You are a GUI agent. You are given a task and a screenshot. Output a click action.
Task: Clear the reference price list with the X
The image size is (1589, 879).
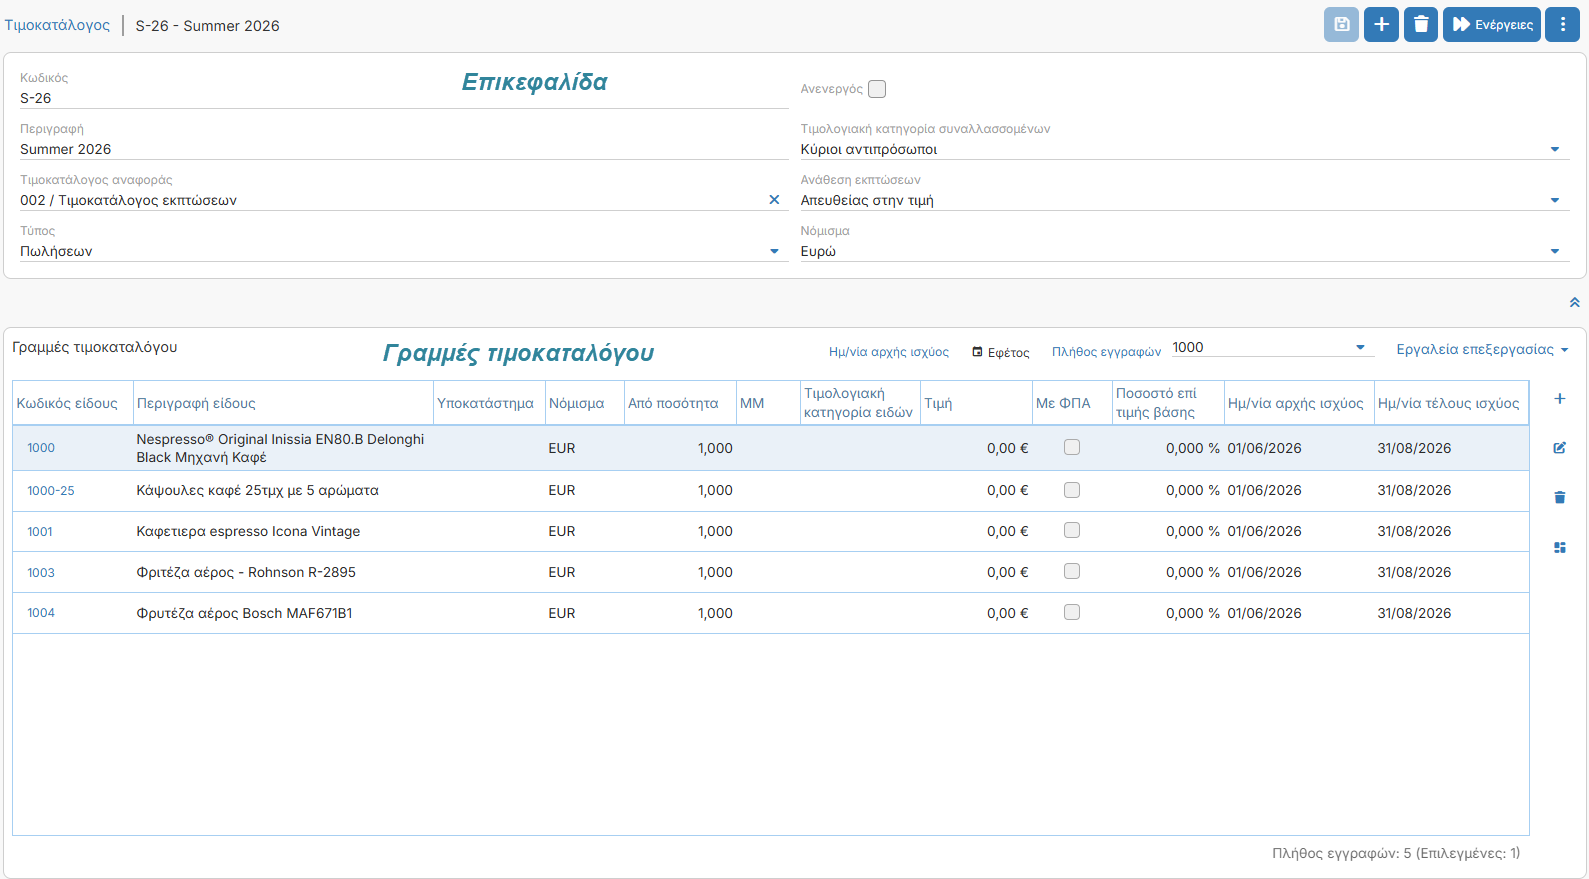[x=774, y=200]
